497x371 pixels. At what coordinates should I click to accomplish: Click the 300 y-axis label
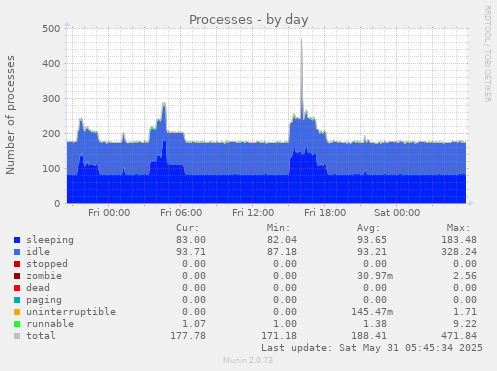point(51,99)
